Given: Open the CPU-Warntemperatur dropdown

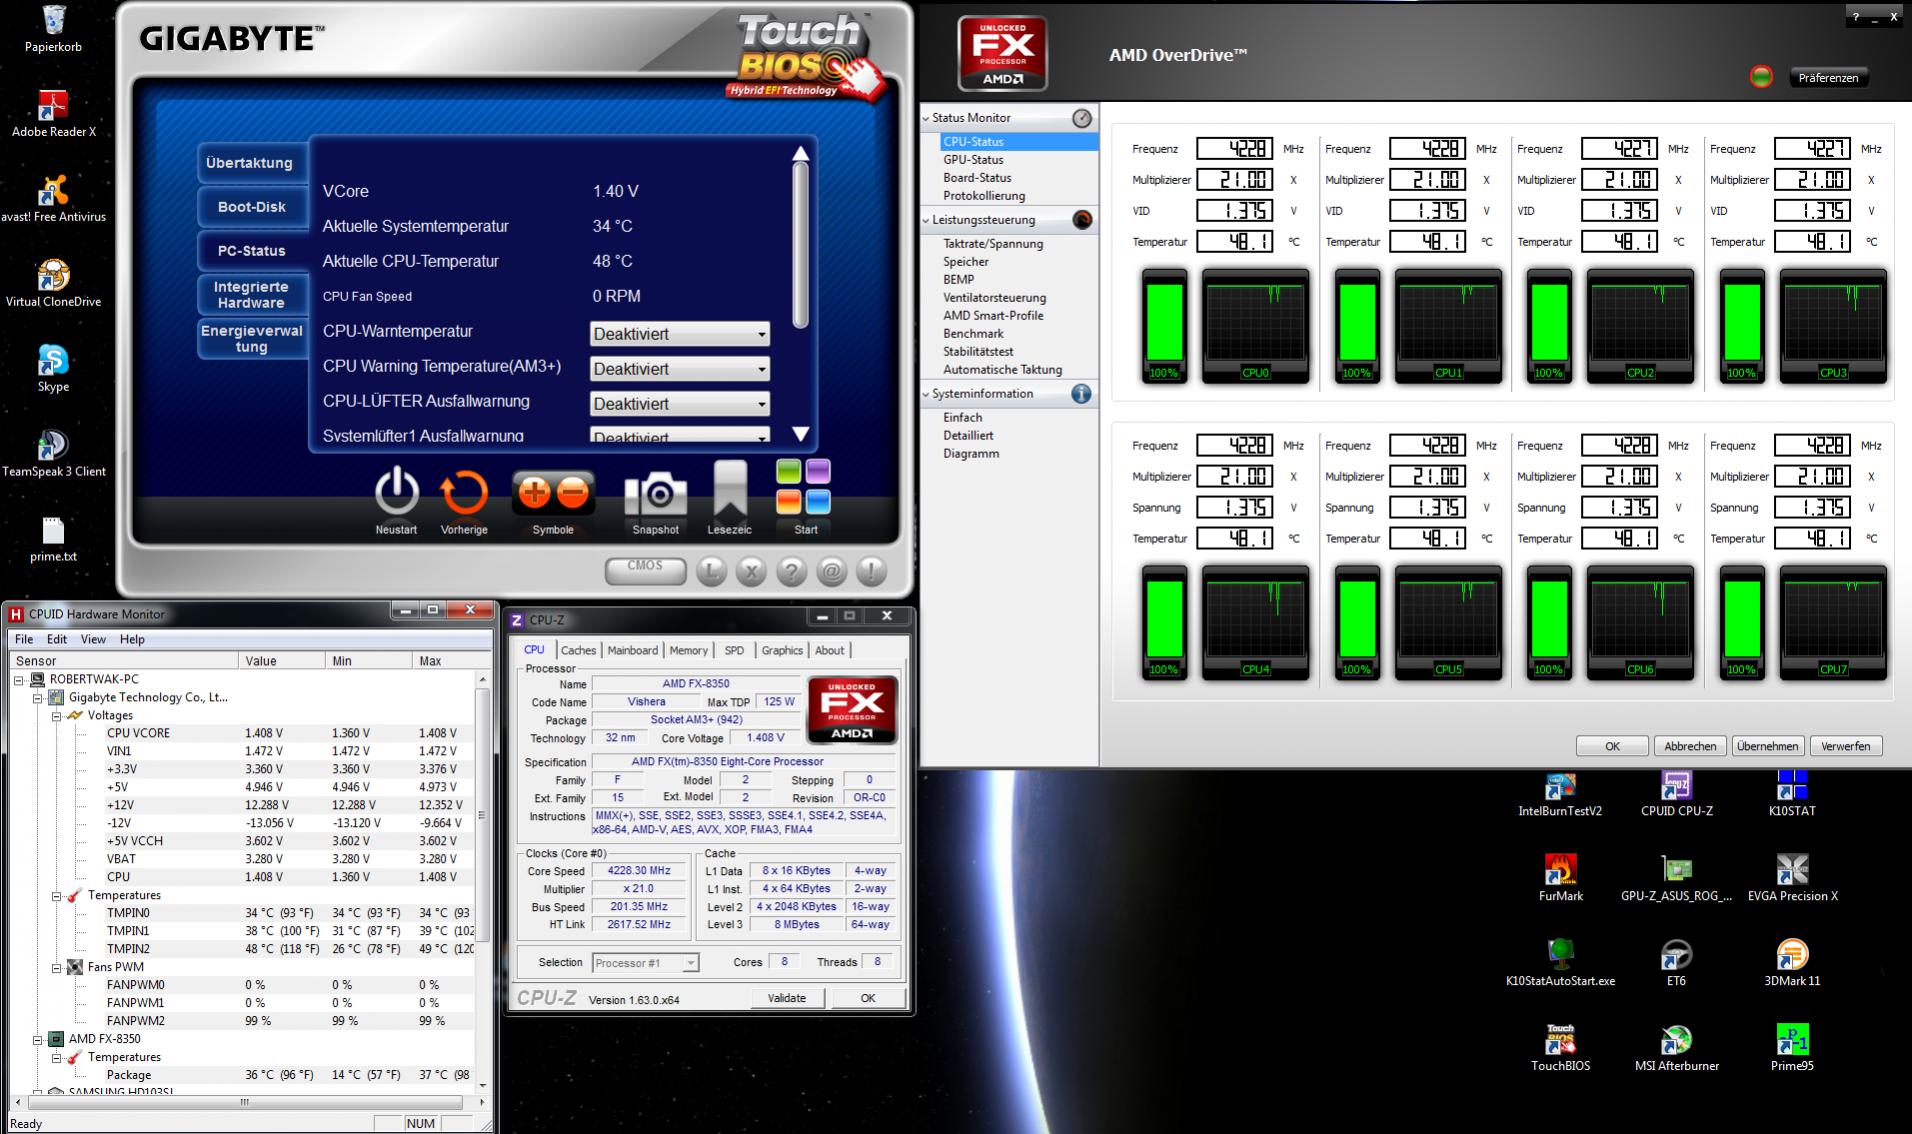Looking at the screenshot, I should [x=680, y=334].
